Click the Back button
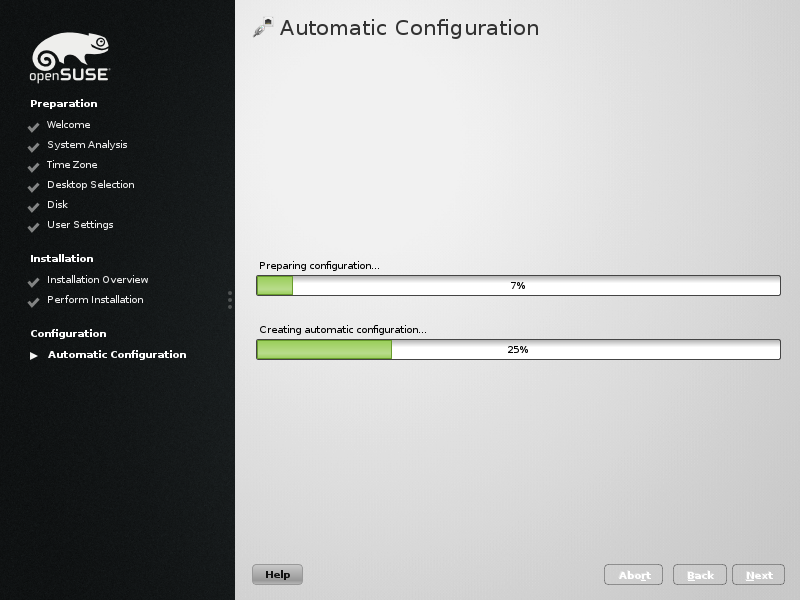800x600 pixels. [700, 575]
